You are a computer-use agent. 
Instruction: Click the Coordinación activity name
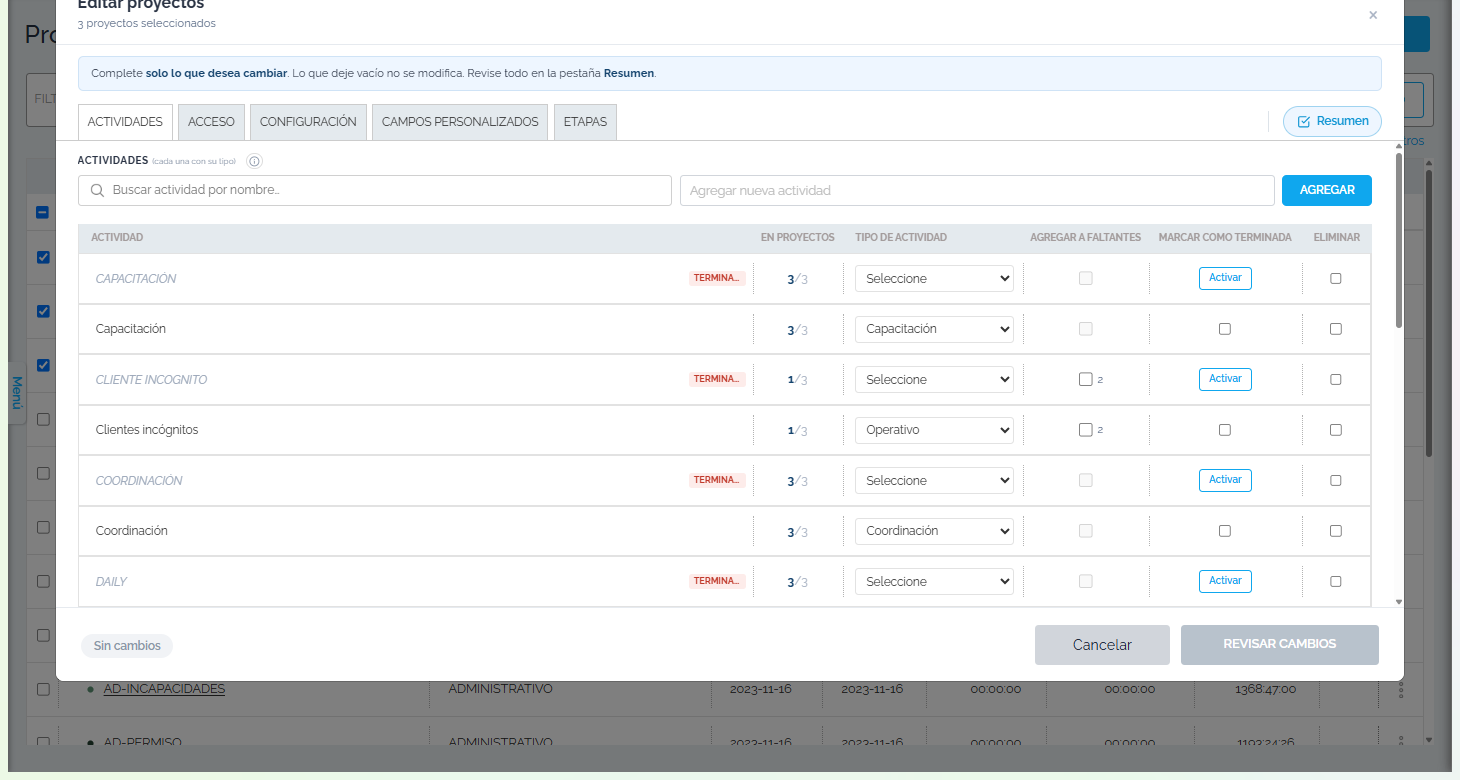click(x=132, y=531)
